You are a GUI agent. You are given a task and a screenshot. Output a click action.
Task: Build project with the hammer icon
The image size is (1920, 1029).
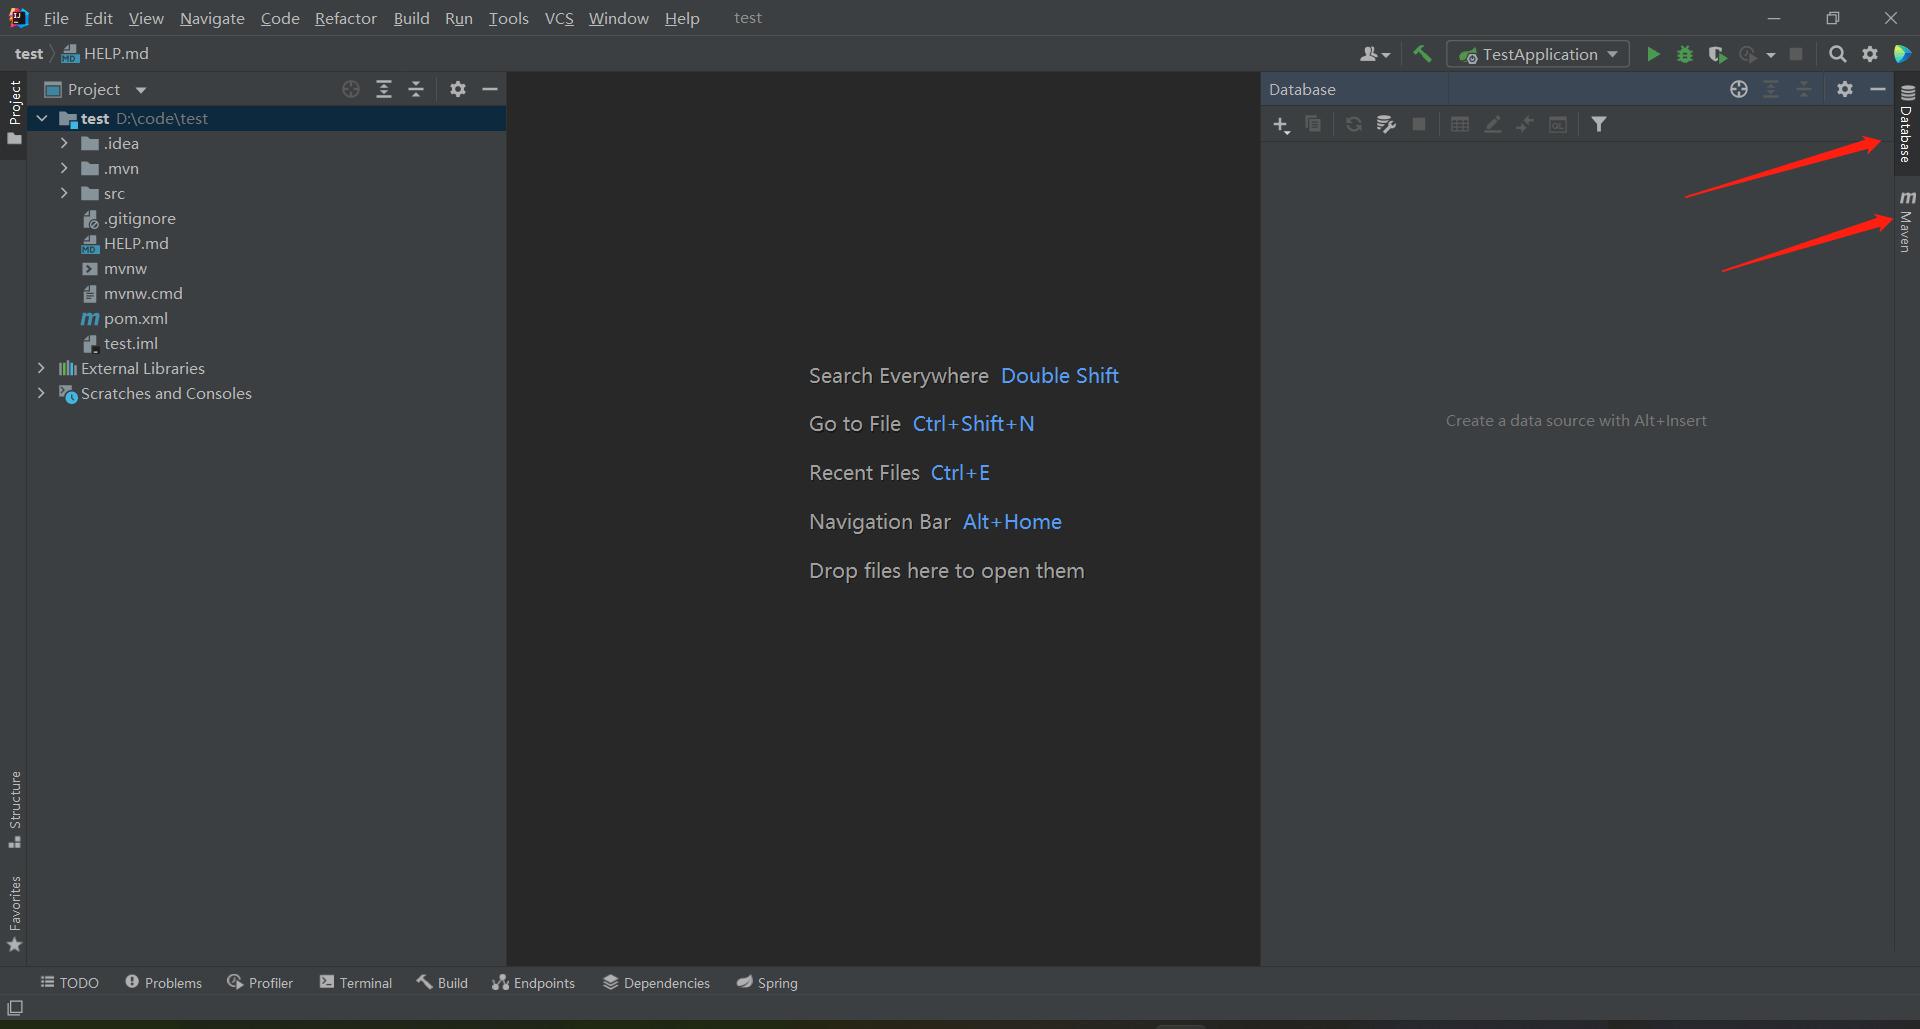coord(1422,54)
